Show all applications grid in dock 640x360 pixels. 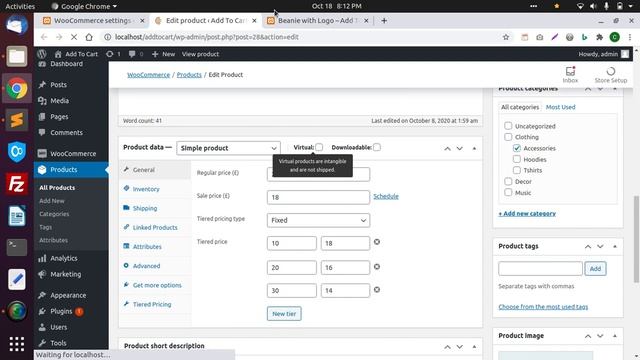click(x=17, y=344)
